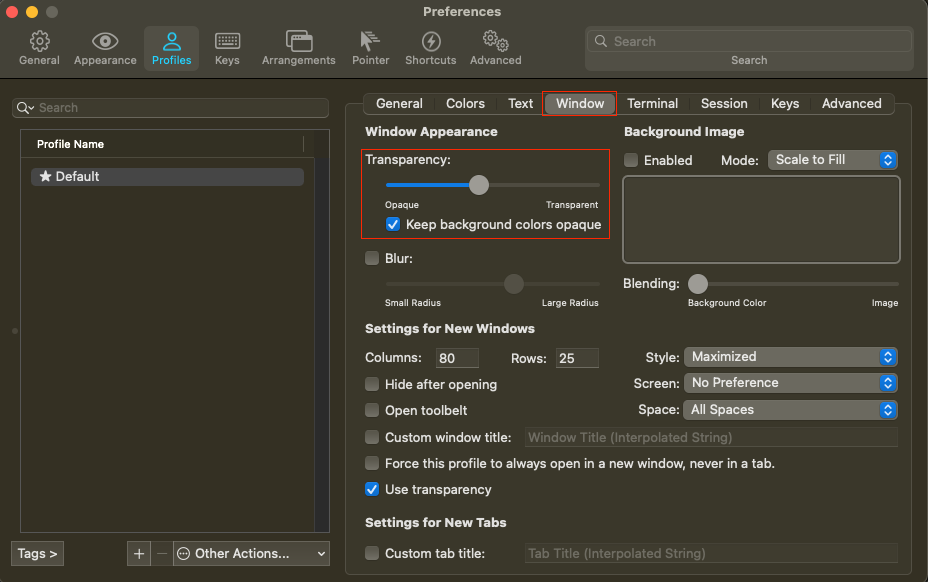Switch to the Colors tab
The height and width of the screenshot is (582, 928).
click(x=465, y=104)
